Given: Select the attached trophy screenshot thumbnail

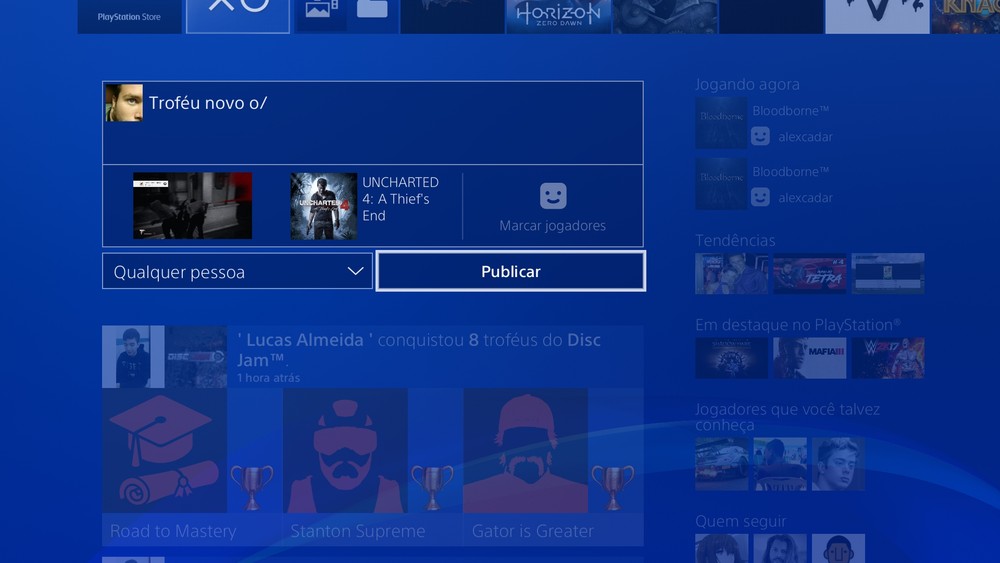Looking at the screenshot, I should coord(193,205).
